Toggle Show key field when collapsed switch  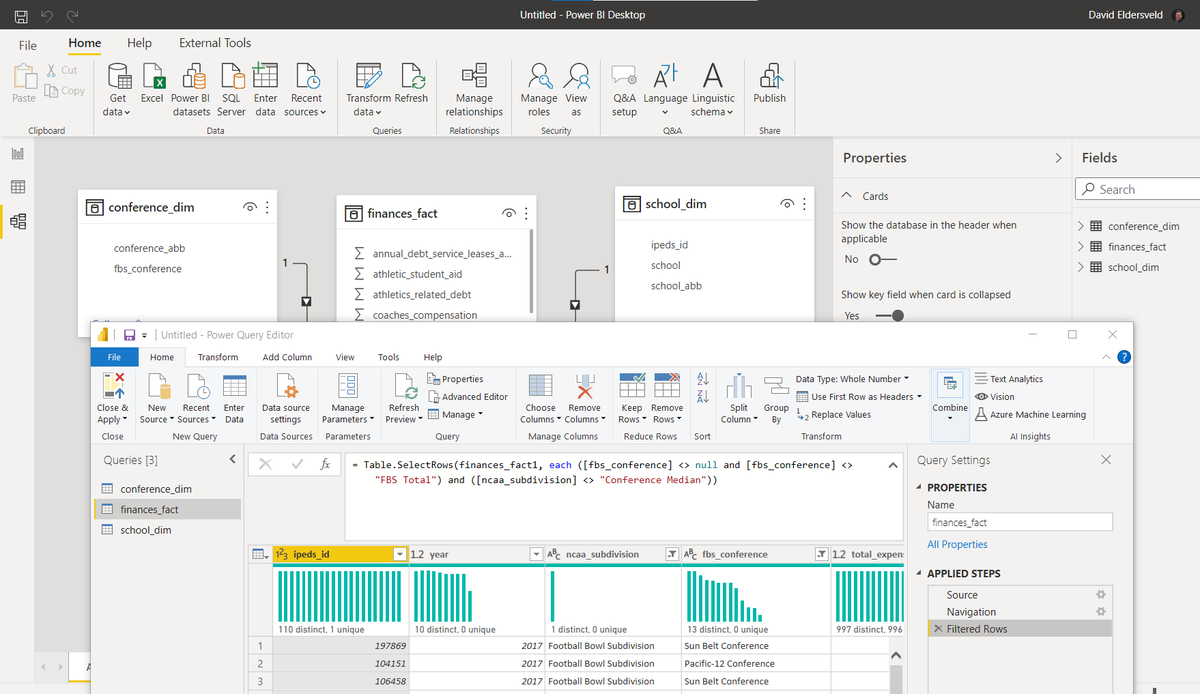[x=890, y=315]
